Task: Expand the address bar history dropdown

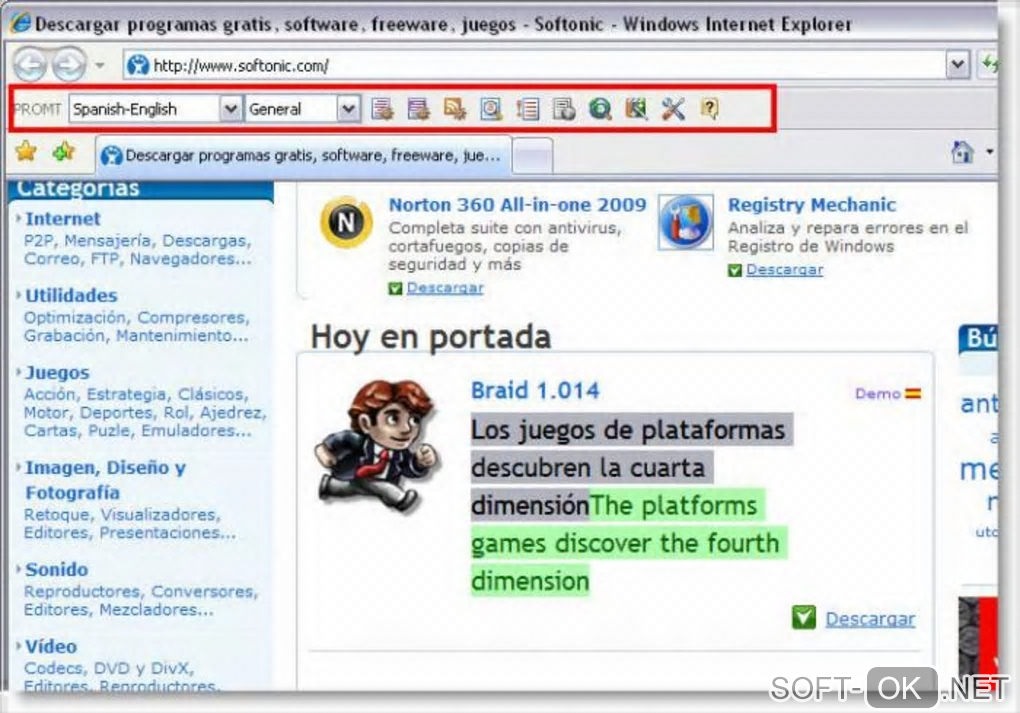Action: click(958, 64)
